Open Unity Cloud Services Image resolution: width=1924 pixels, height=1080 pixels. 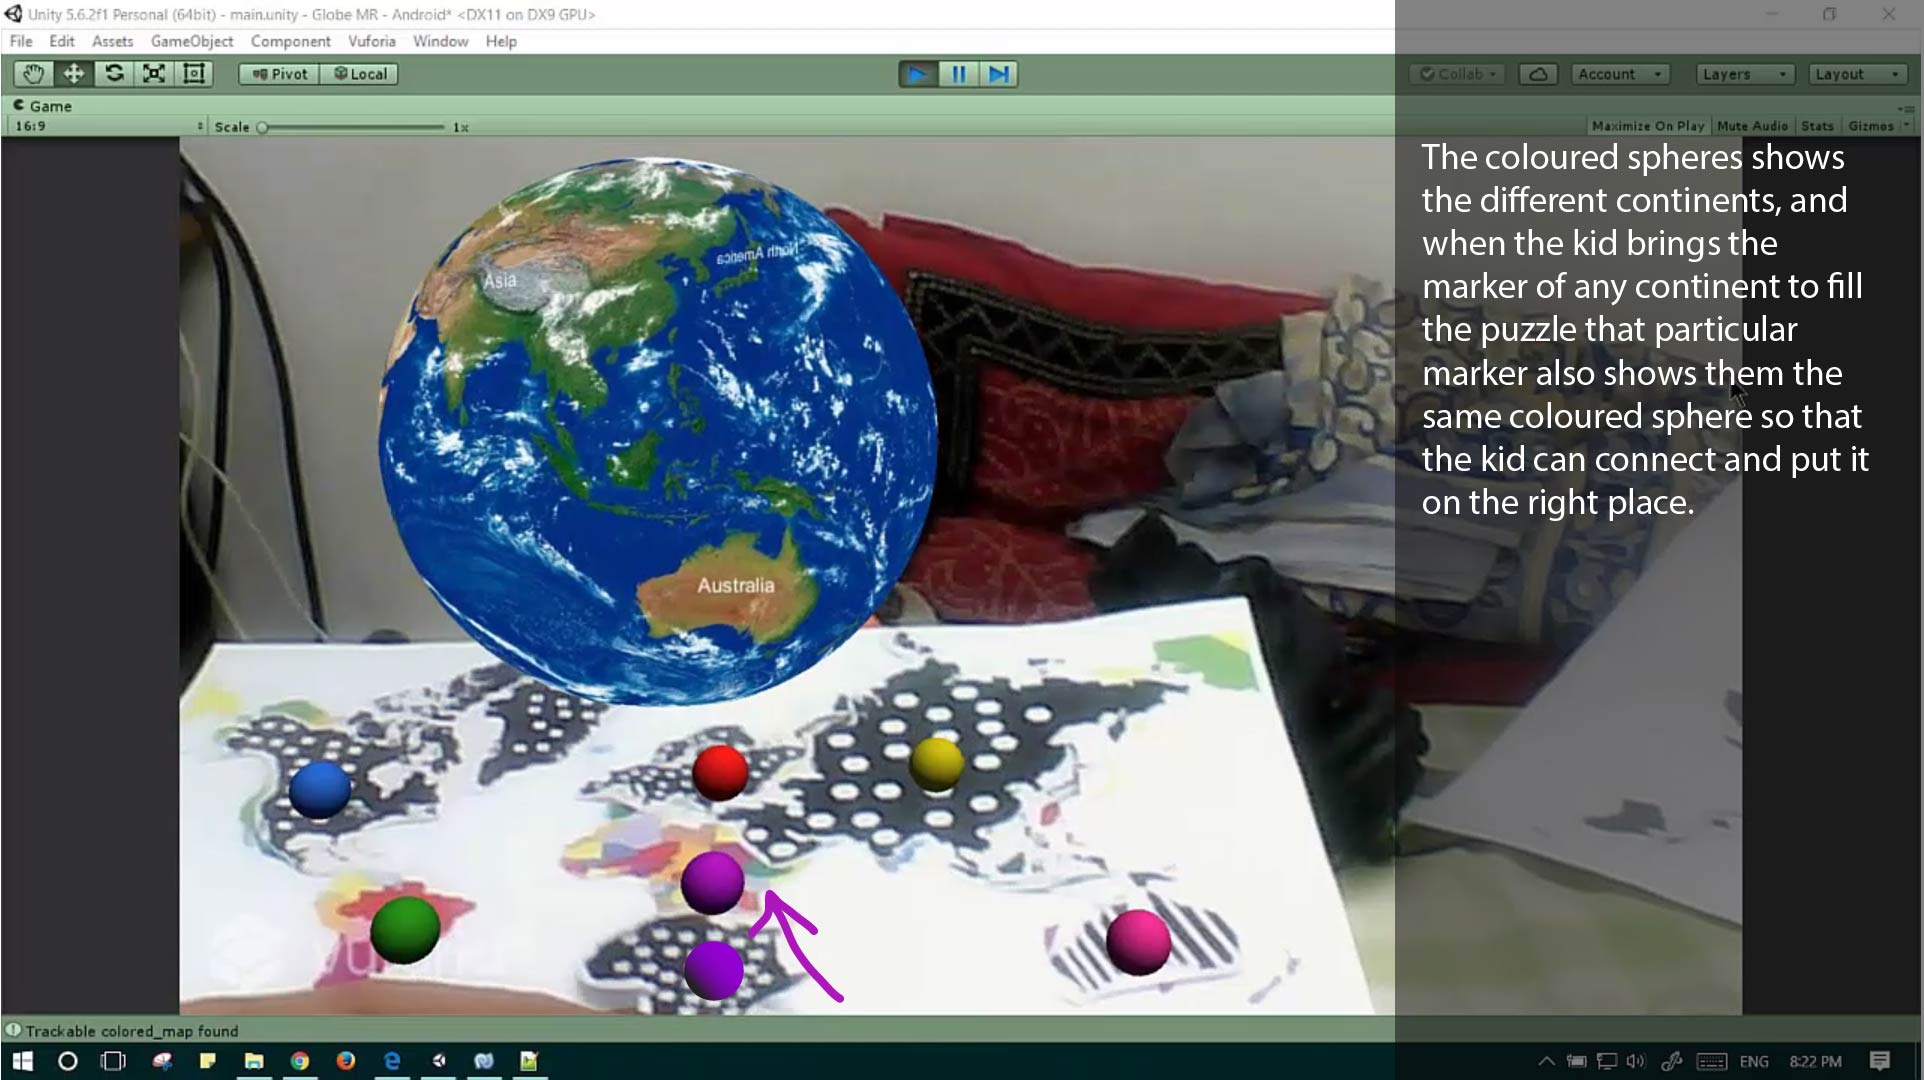[1537, 73]
